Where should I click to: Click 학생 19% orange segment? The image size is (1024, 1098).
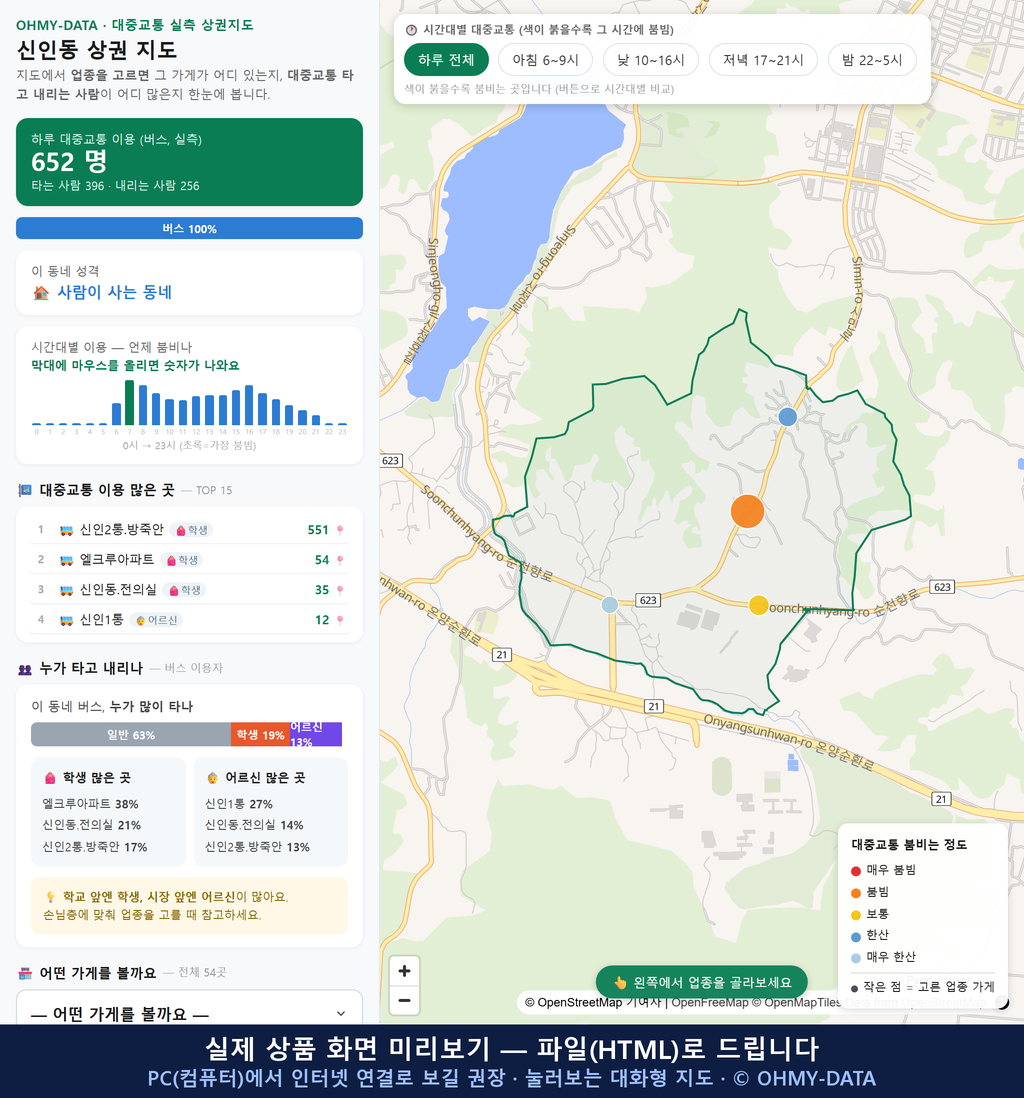[x=261, y=735]
